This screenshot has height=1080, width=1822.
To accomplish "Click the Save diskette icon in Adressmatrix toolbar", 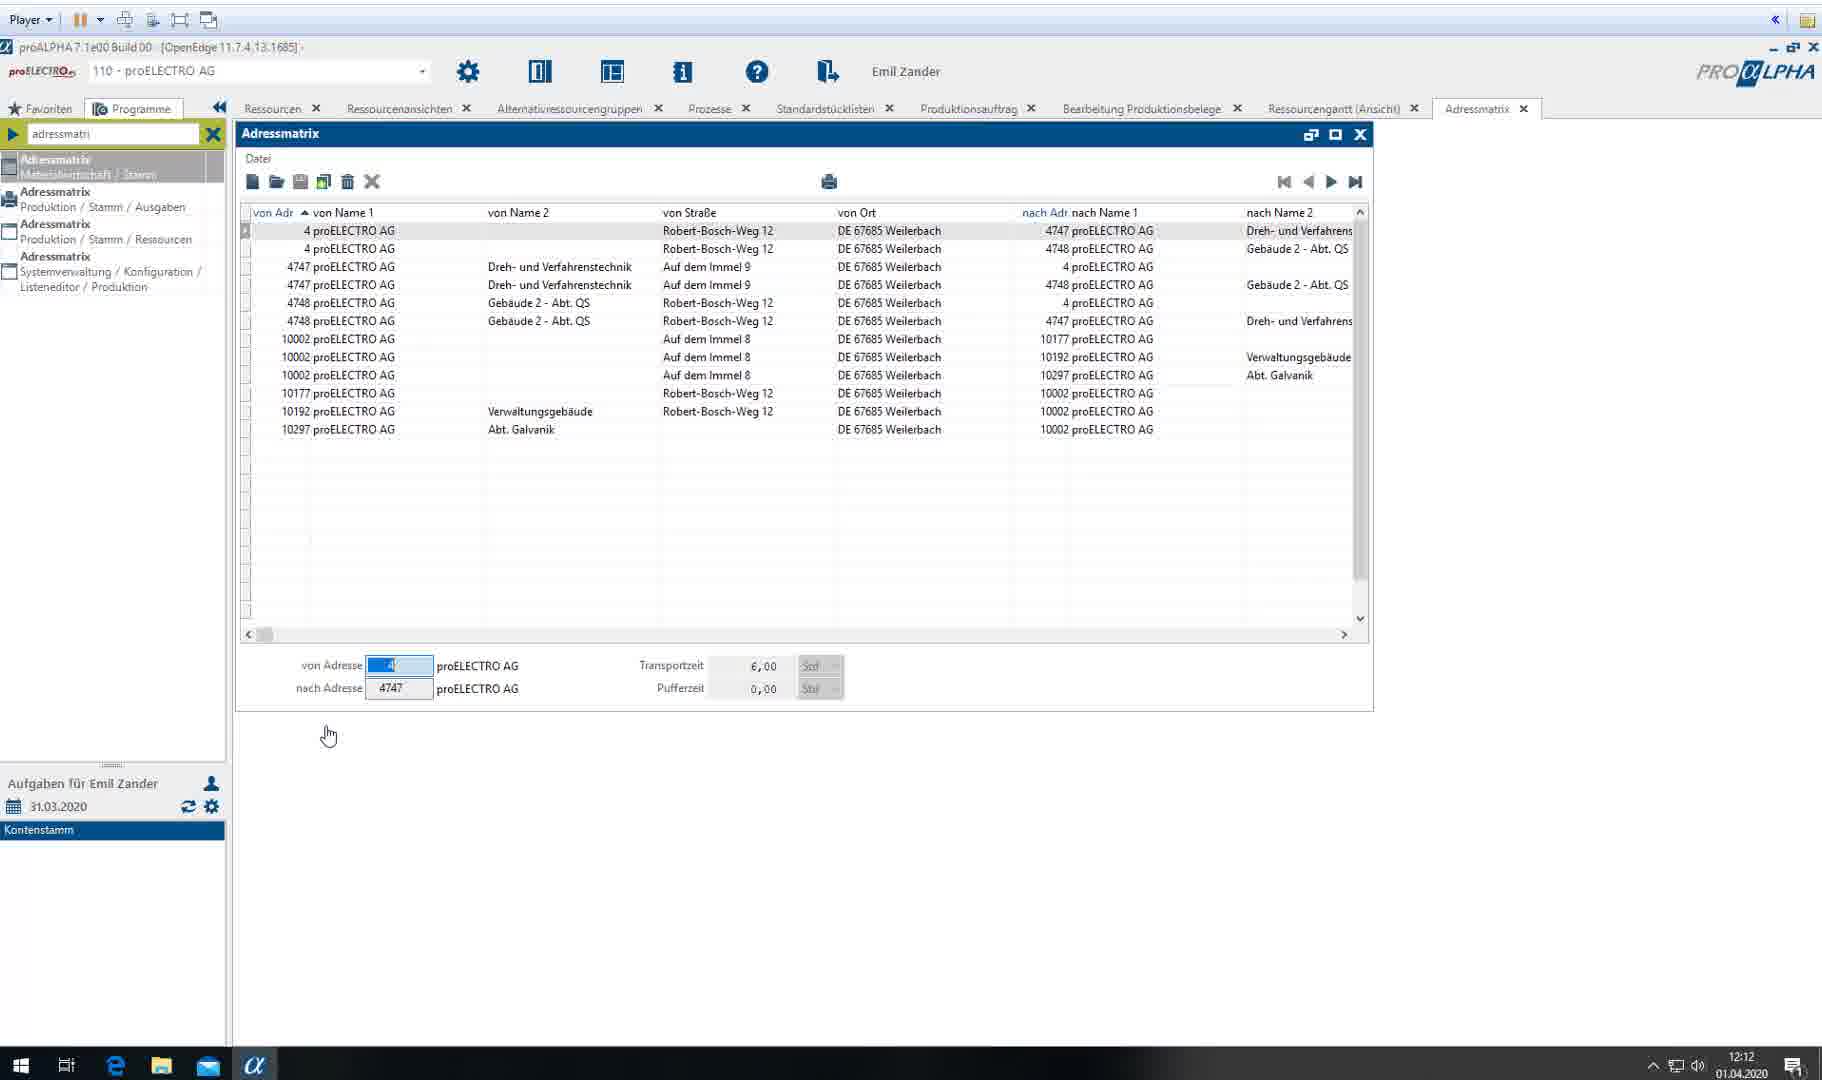I will pyautogui.click(x=300, y=182).
